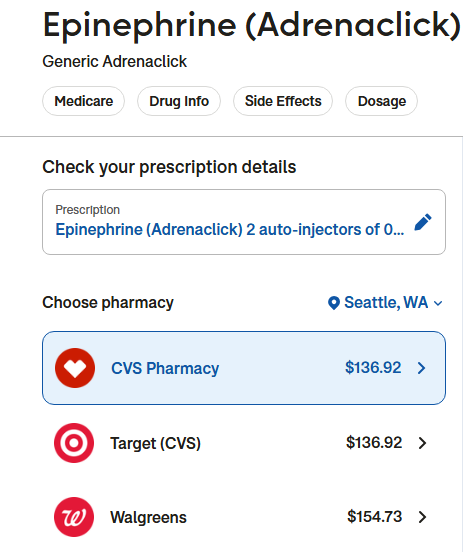
Task: Open the Dosage pill button
Action: pyautogui.click(x=382, y=101)
